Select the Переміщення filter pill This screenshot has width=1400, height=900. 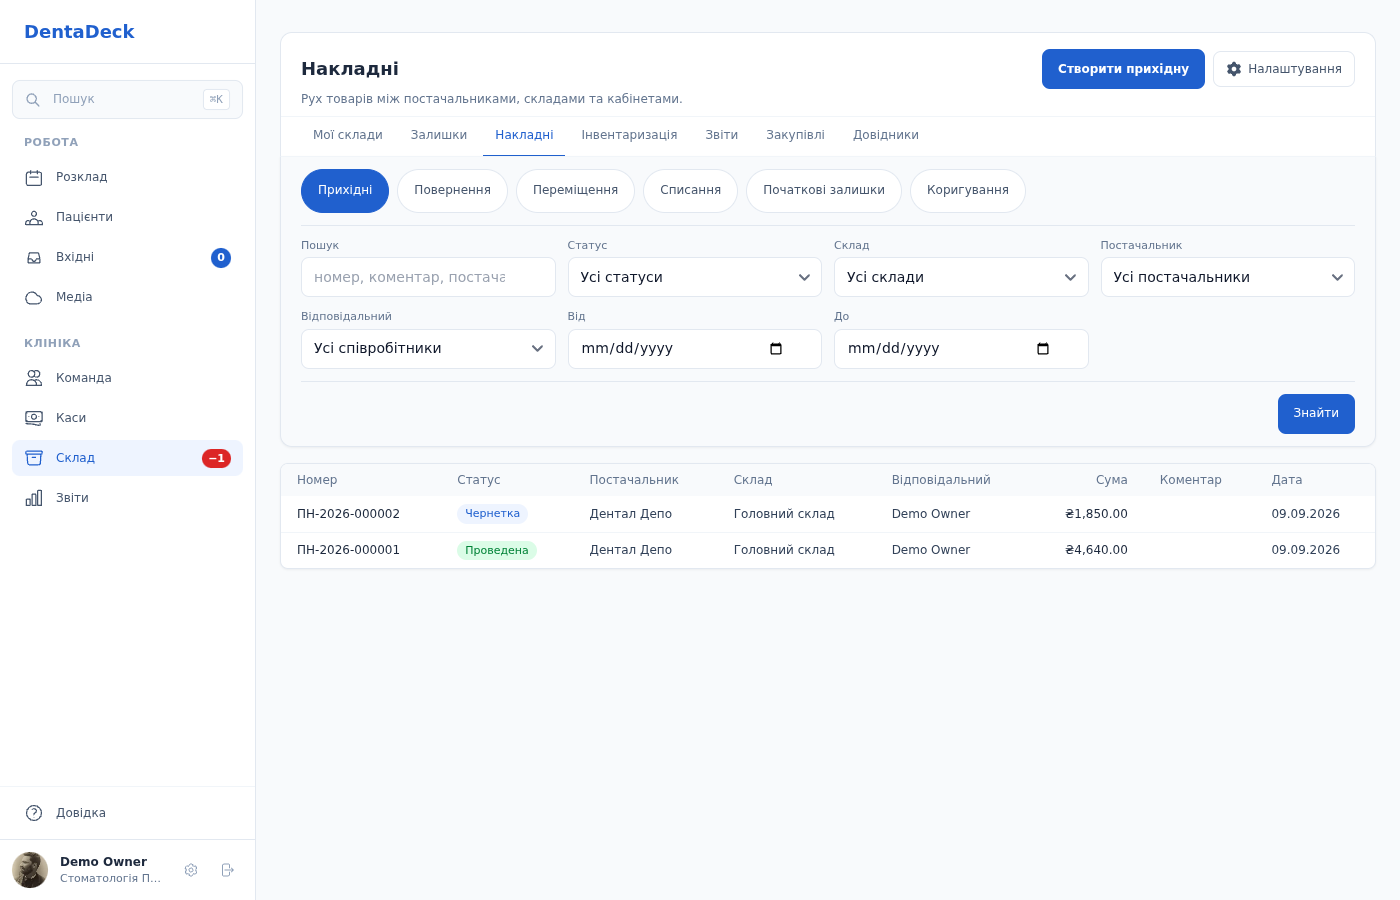(x=575, y=191)
